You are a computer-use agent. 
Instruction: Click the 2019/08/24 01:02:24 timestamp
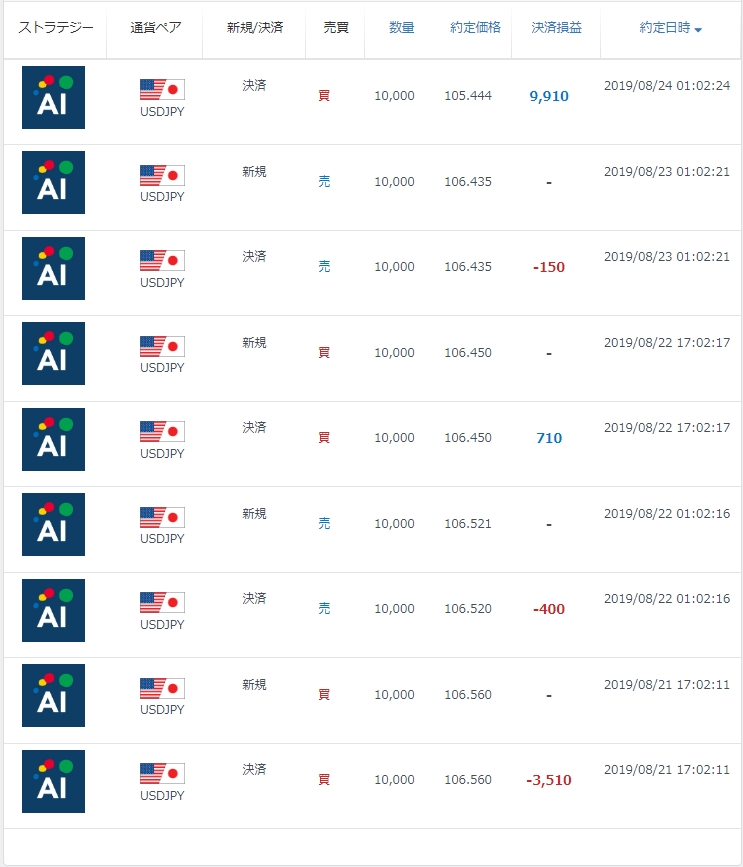pos(667,86)
